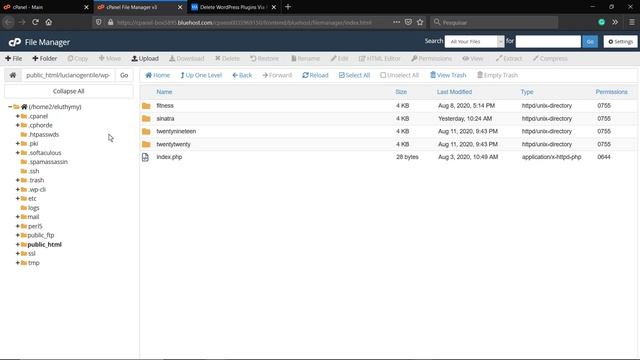
Task: Bookmark page with the star icon
Action: [x=420, y=22]
